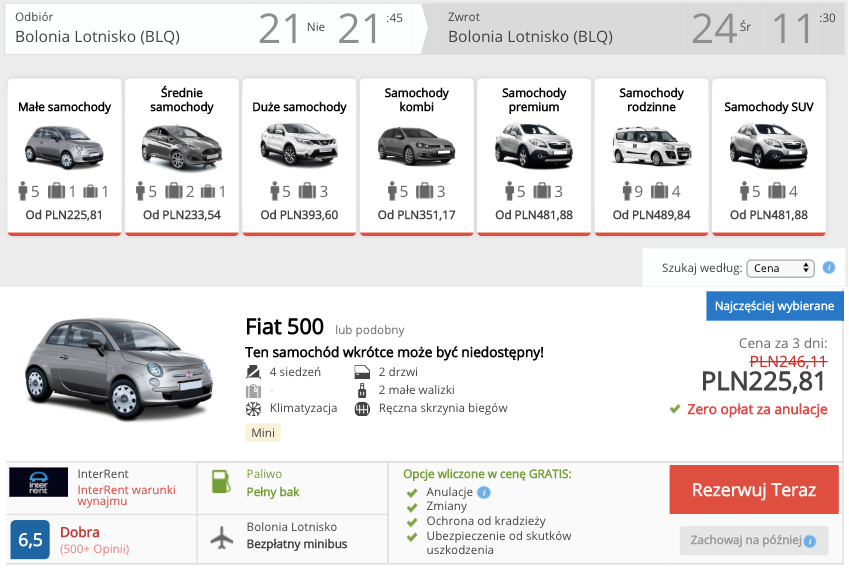
Task: Select the Małe samochody category
Action: [x=64, y=157]
